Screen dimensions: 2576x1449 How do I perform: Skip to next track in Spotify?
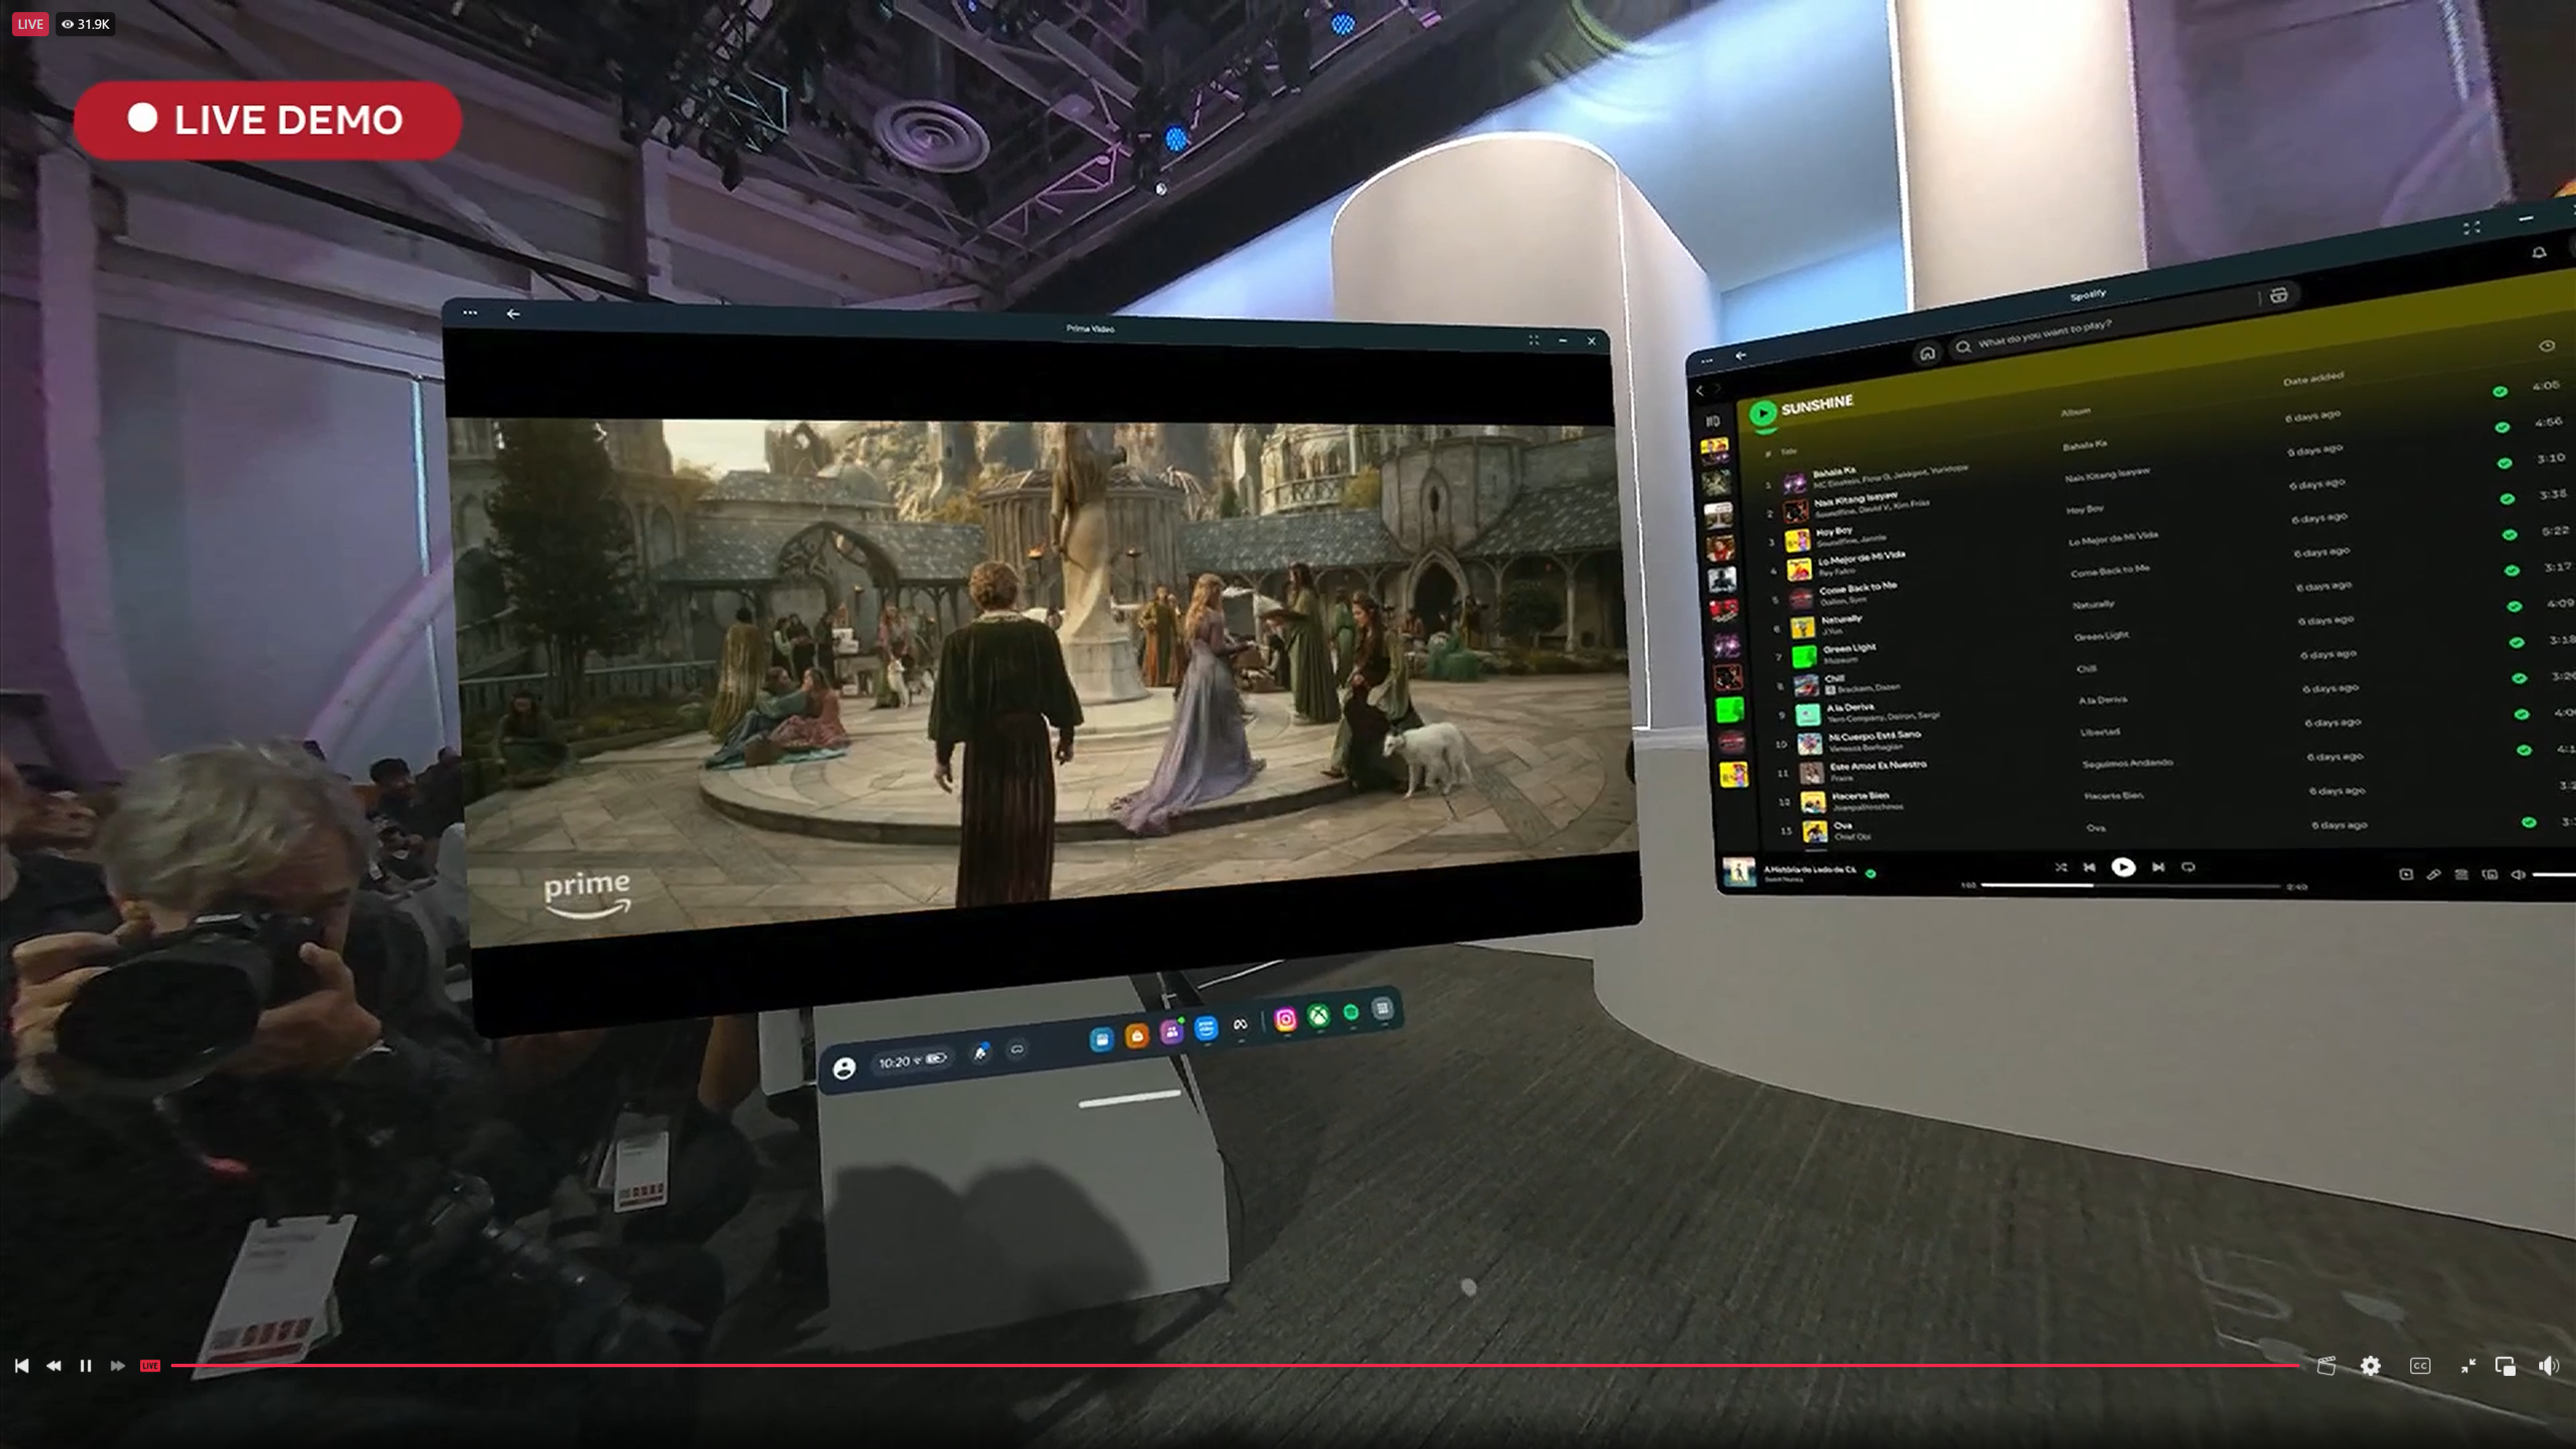tap(2158, 867)
